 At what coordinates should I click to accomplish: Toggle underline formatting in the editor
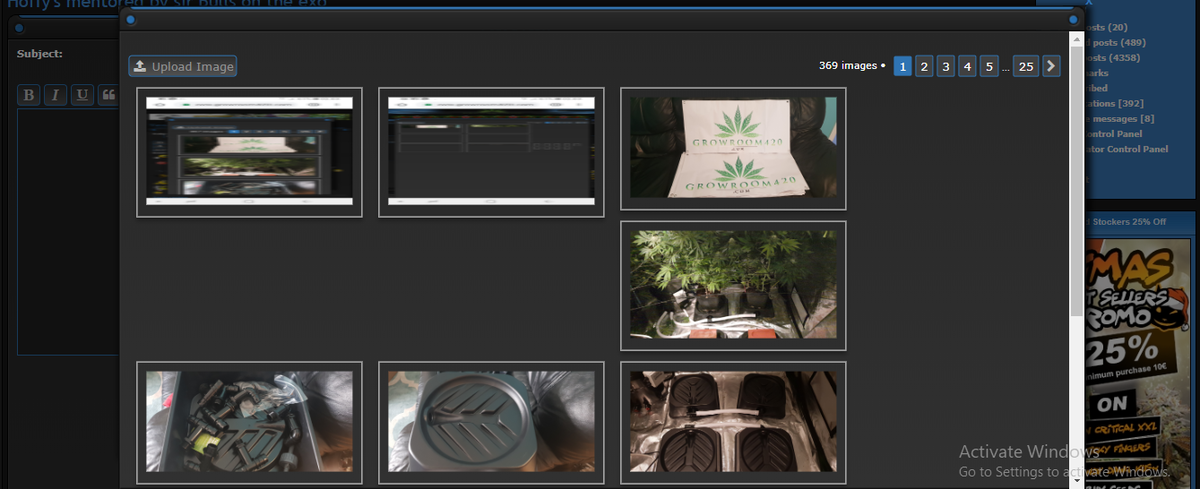(x=82, y=95)
